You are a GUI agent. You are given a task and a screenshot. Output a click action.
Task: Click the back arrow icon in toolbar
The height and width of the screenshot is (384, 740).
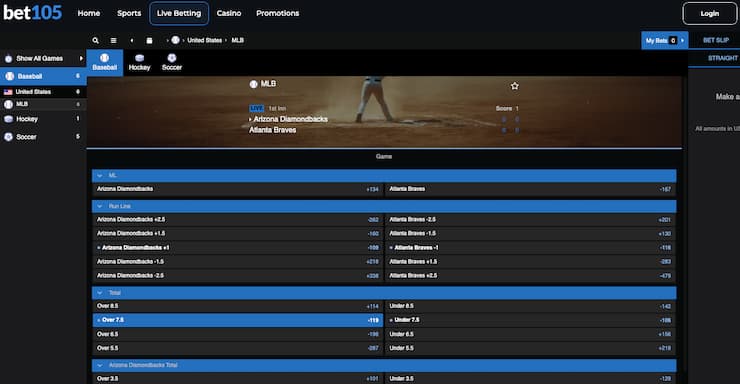[132, 41]
